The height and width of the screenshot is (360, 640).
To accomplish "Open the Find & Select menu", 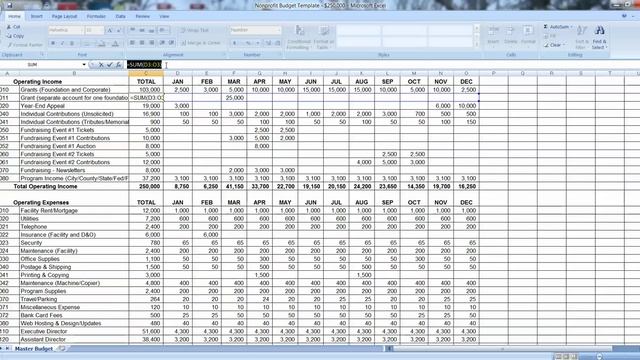I will coord(600,38).
